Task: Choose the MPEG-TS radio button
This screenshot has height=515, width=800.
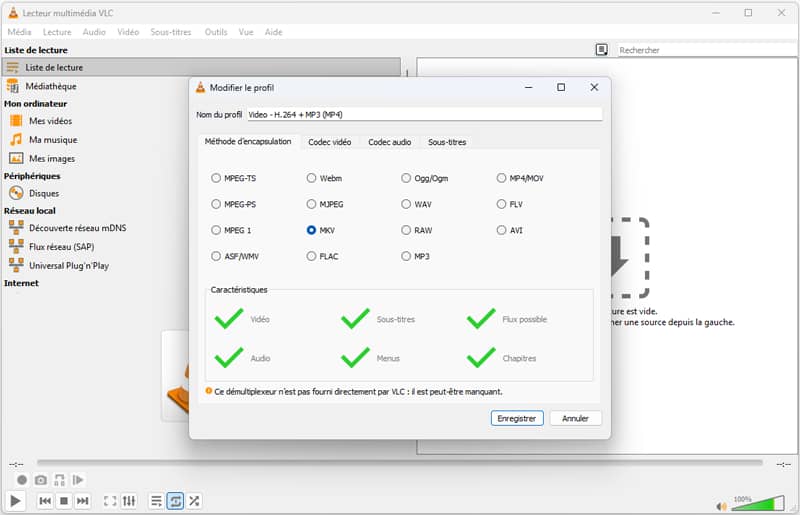Action: (x=216, y=178)
